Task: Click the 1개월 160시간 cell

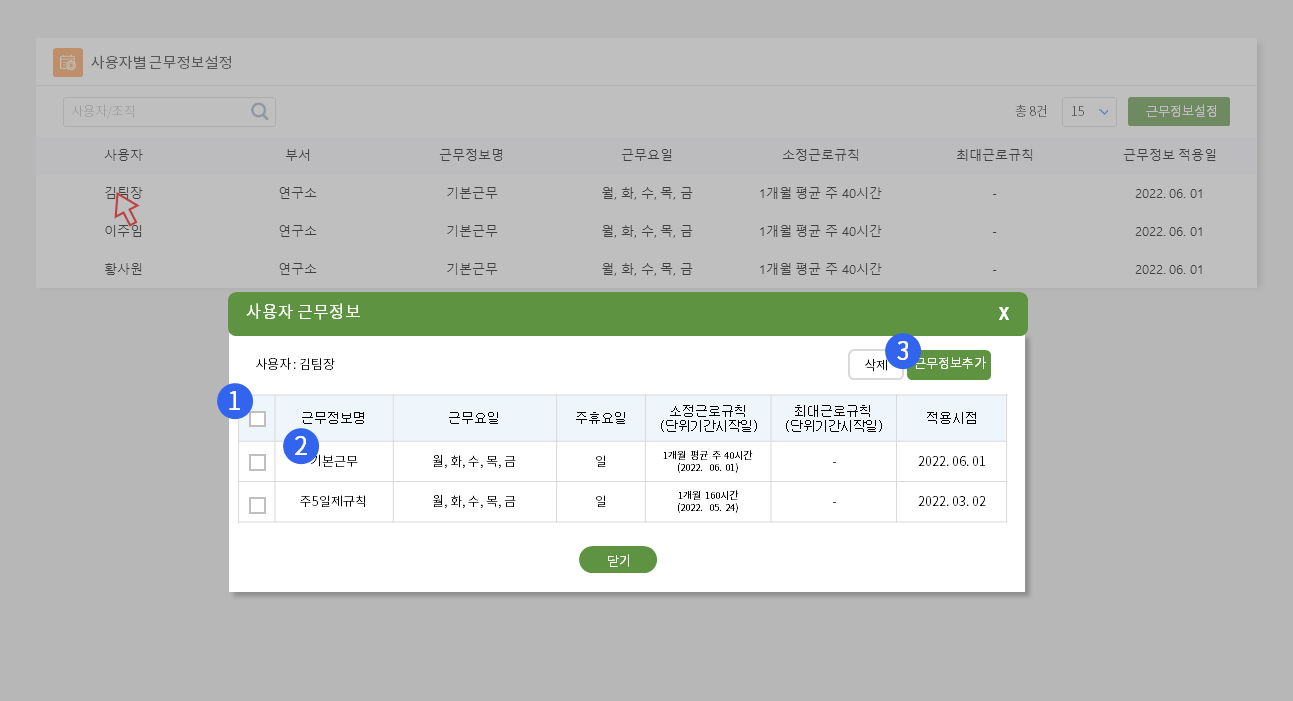Action: point(708,502)
